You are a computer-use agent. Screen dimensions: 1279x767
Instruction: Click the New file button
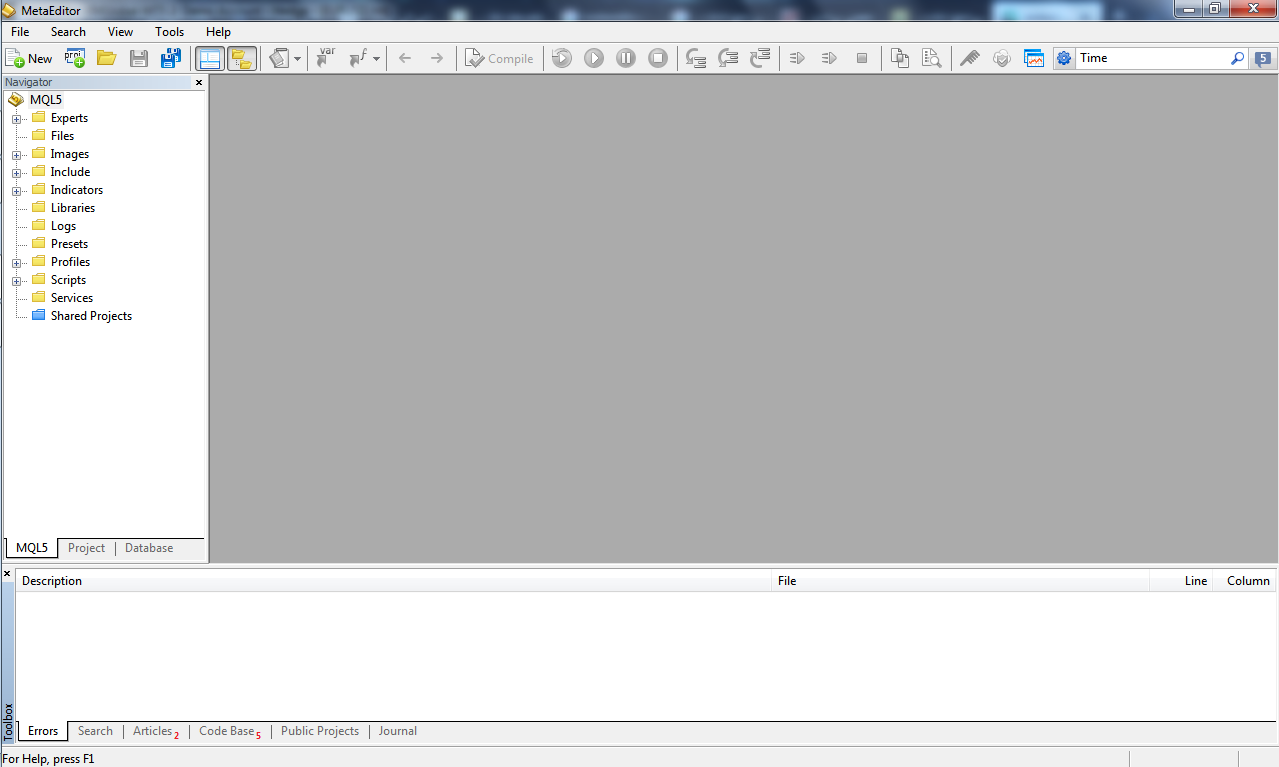coord(29,59)
